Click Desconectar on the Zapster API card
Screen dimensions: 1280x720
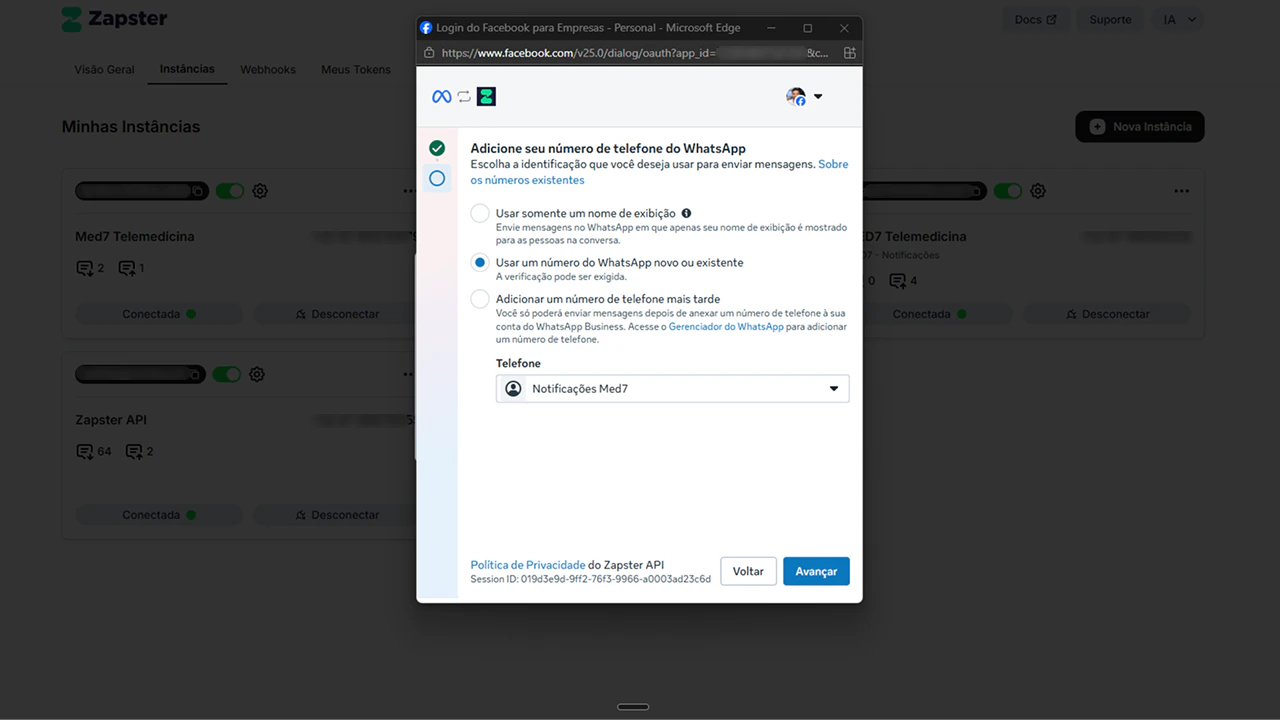(337, 515)
